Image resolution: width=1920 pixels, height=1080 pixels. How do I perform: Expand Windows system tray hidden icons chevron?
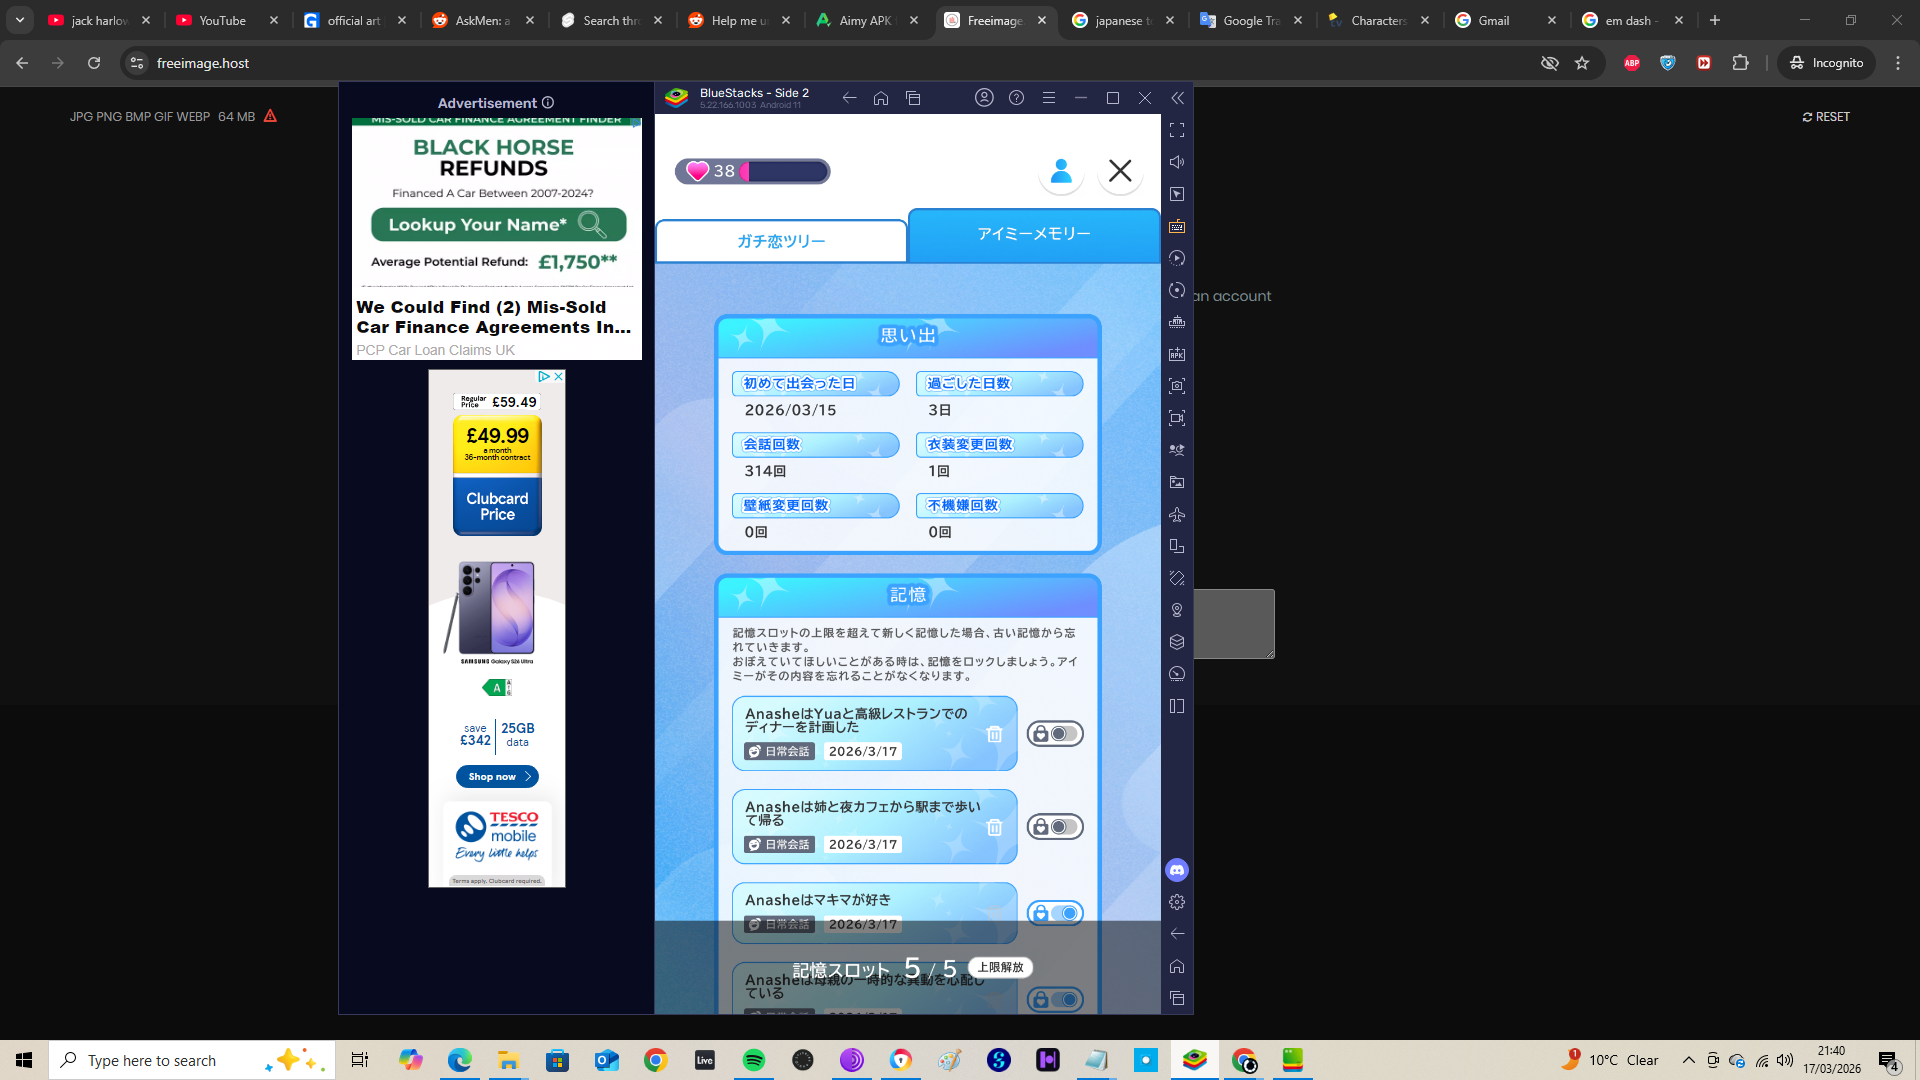[1689, 1060]
